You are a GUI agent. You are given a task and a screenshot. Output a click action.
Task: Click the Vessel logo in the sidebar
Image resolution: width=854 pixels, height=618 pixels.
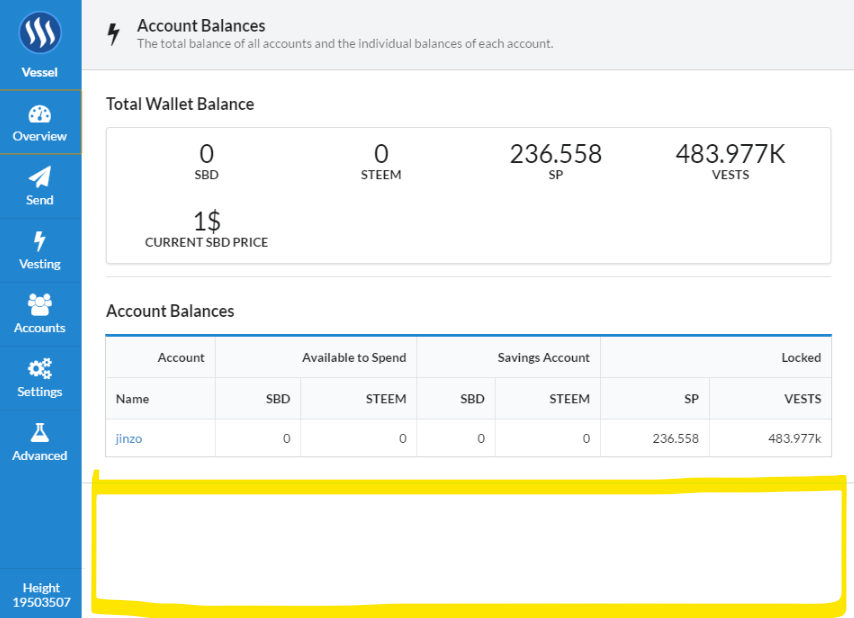point(40,33)
